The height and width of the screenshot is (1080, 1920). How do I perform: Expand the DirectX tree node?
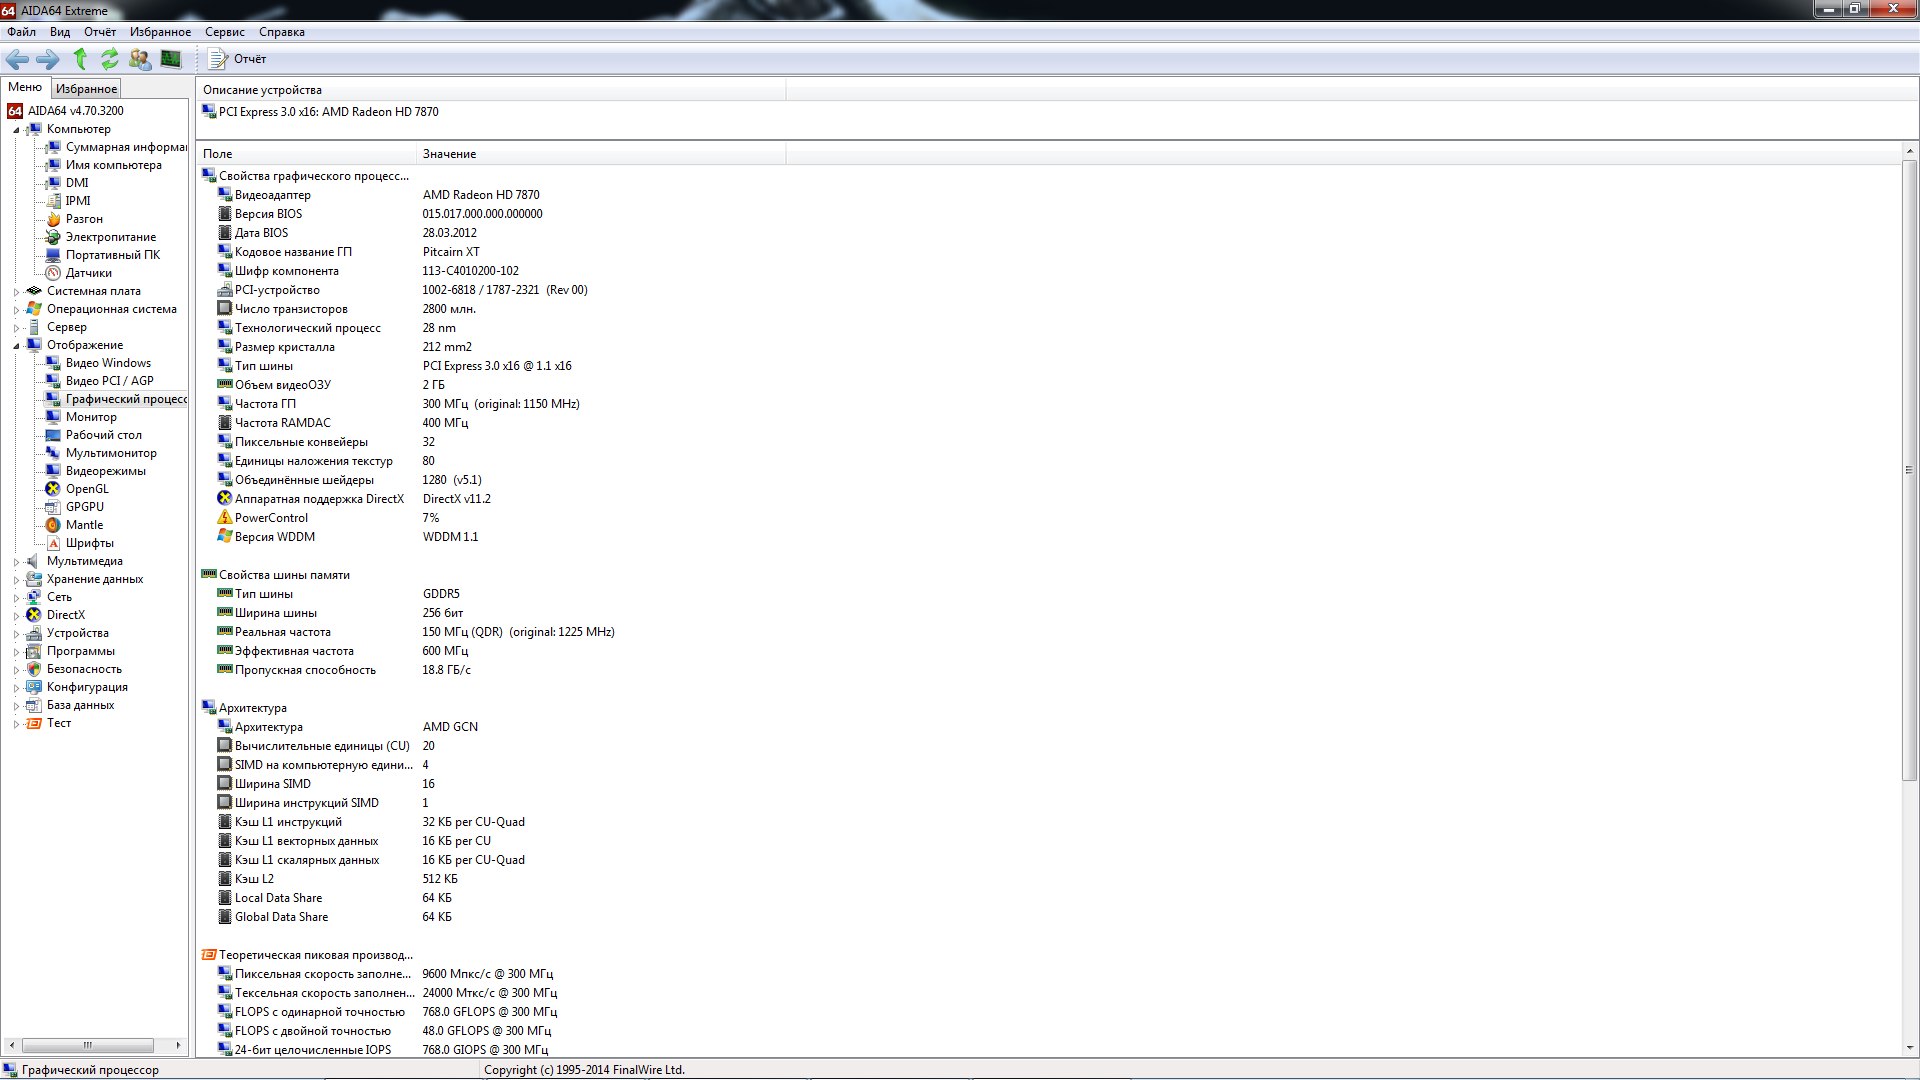[x=16, y=616]
